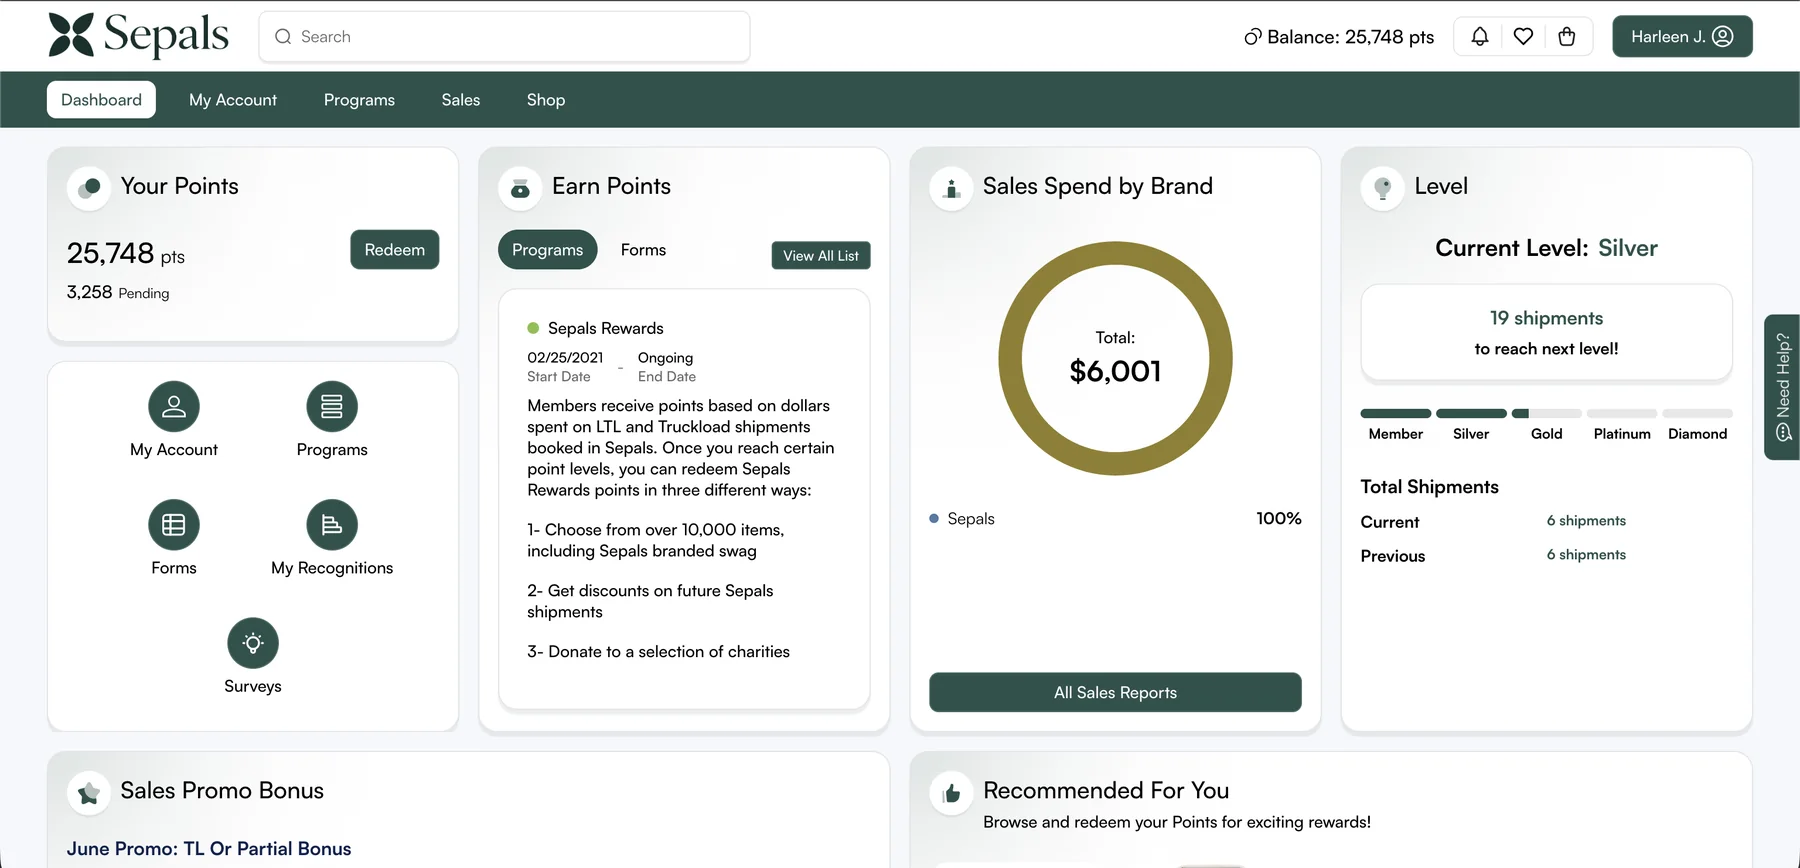Image resolution: width=1800 pixels, height=868 pixels.
Task: Open the Dashboard nav tab
Action: pos(101,100)
